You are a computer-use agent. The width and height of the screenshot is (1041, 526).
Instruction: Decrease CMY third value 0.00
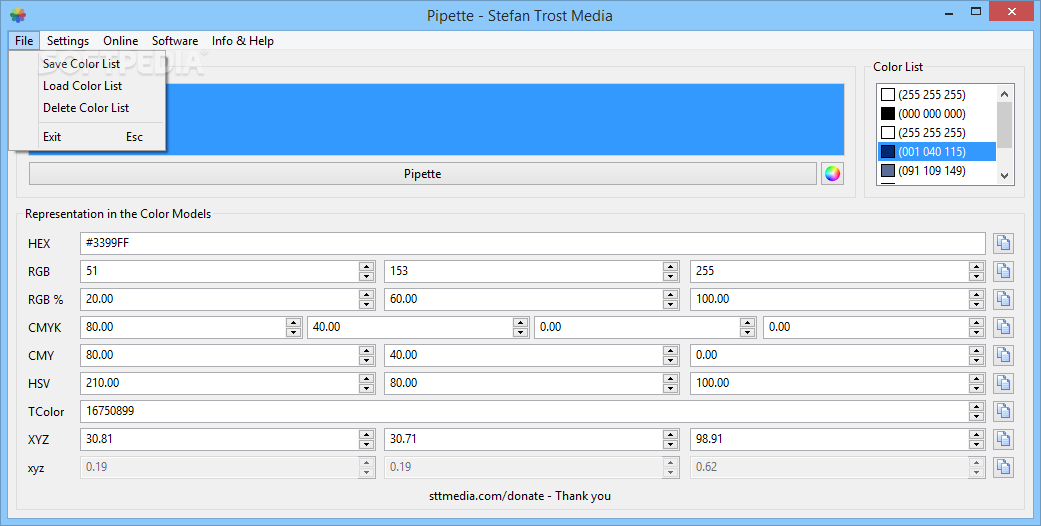[x=976, y=360]
